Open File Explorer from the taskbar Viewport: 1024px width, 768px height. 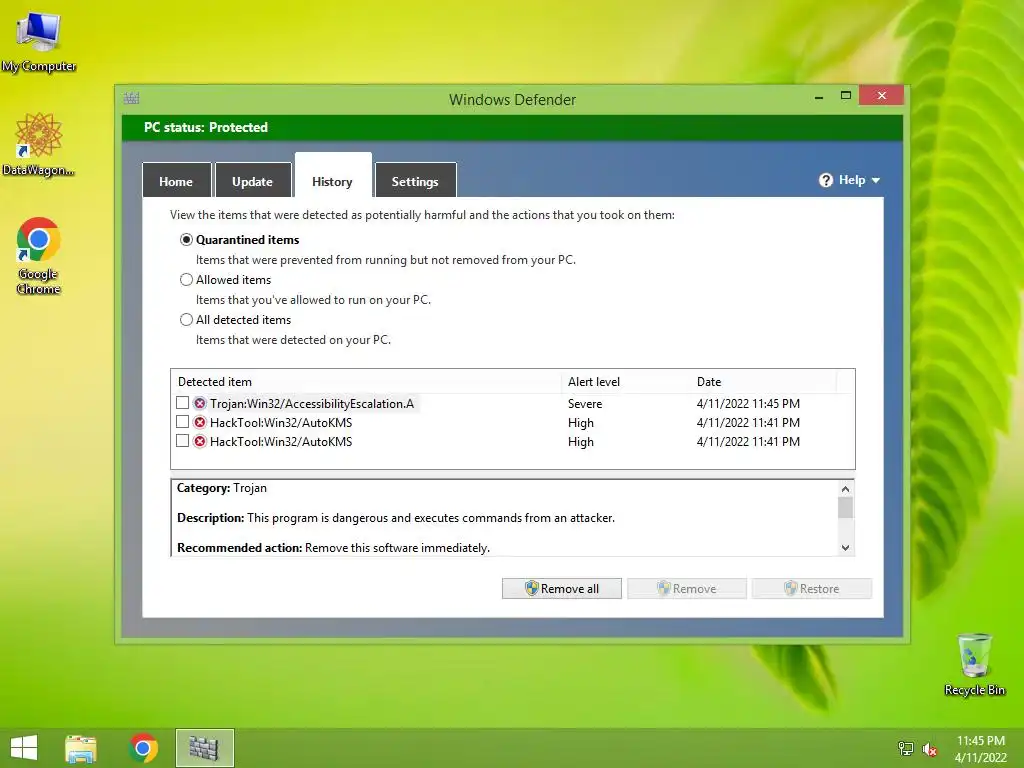click(81, 748)
